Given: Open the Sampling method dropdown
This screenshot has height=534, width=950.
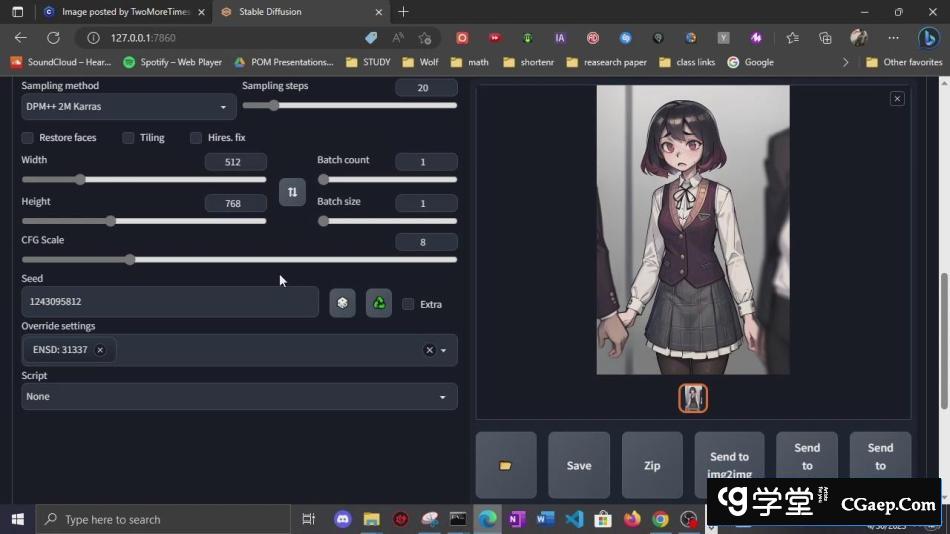Looking at the screenshot, I should pos(128,107).
